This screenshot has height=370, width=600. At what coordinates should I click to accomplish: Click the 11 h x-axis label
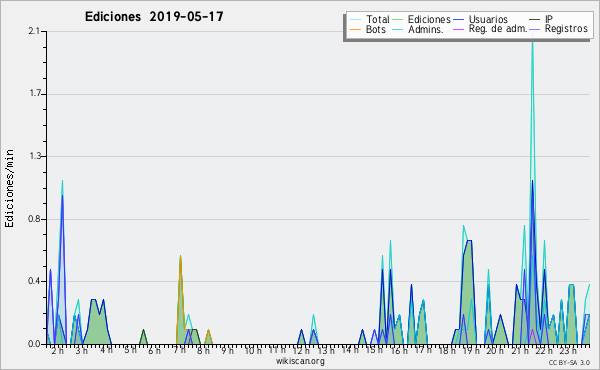(x=277, y=350)
